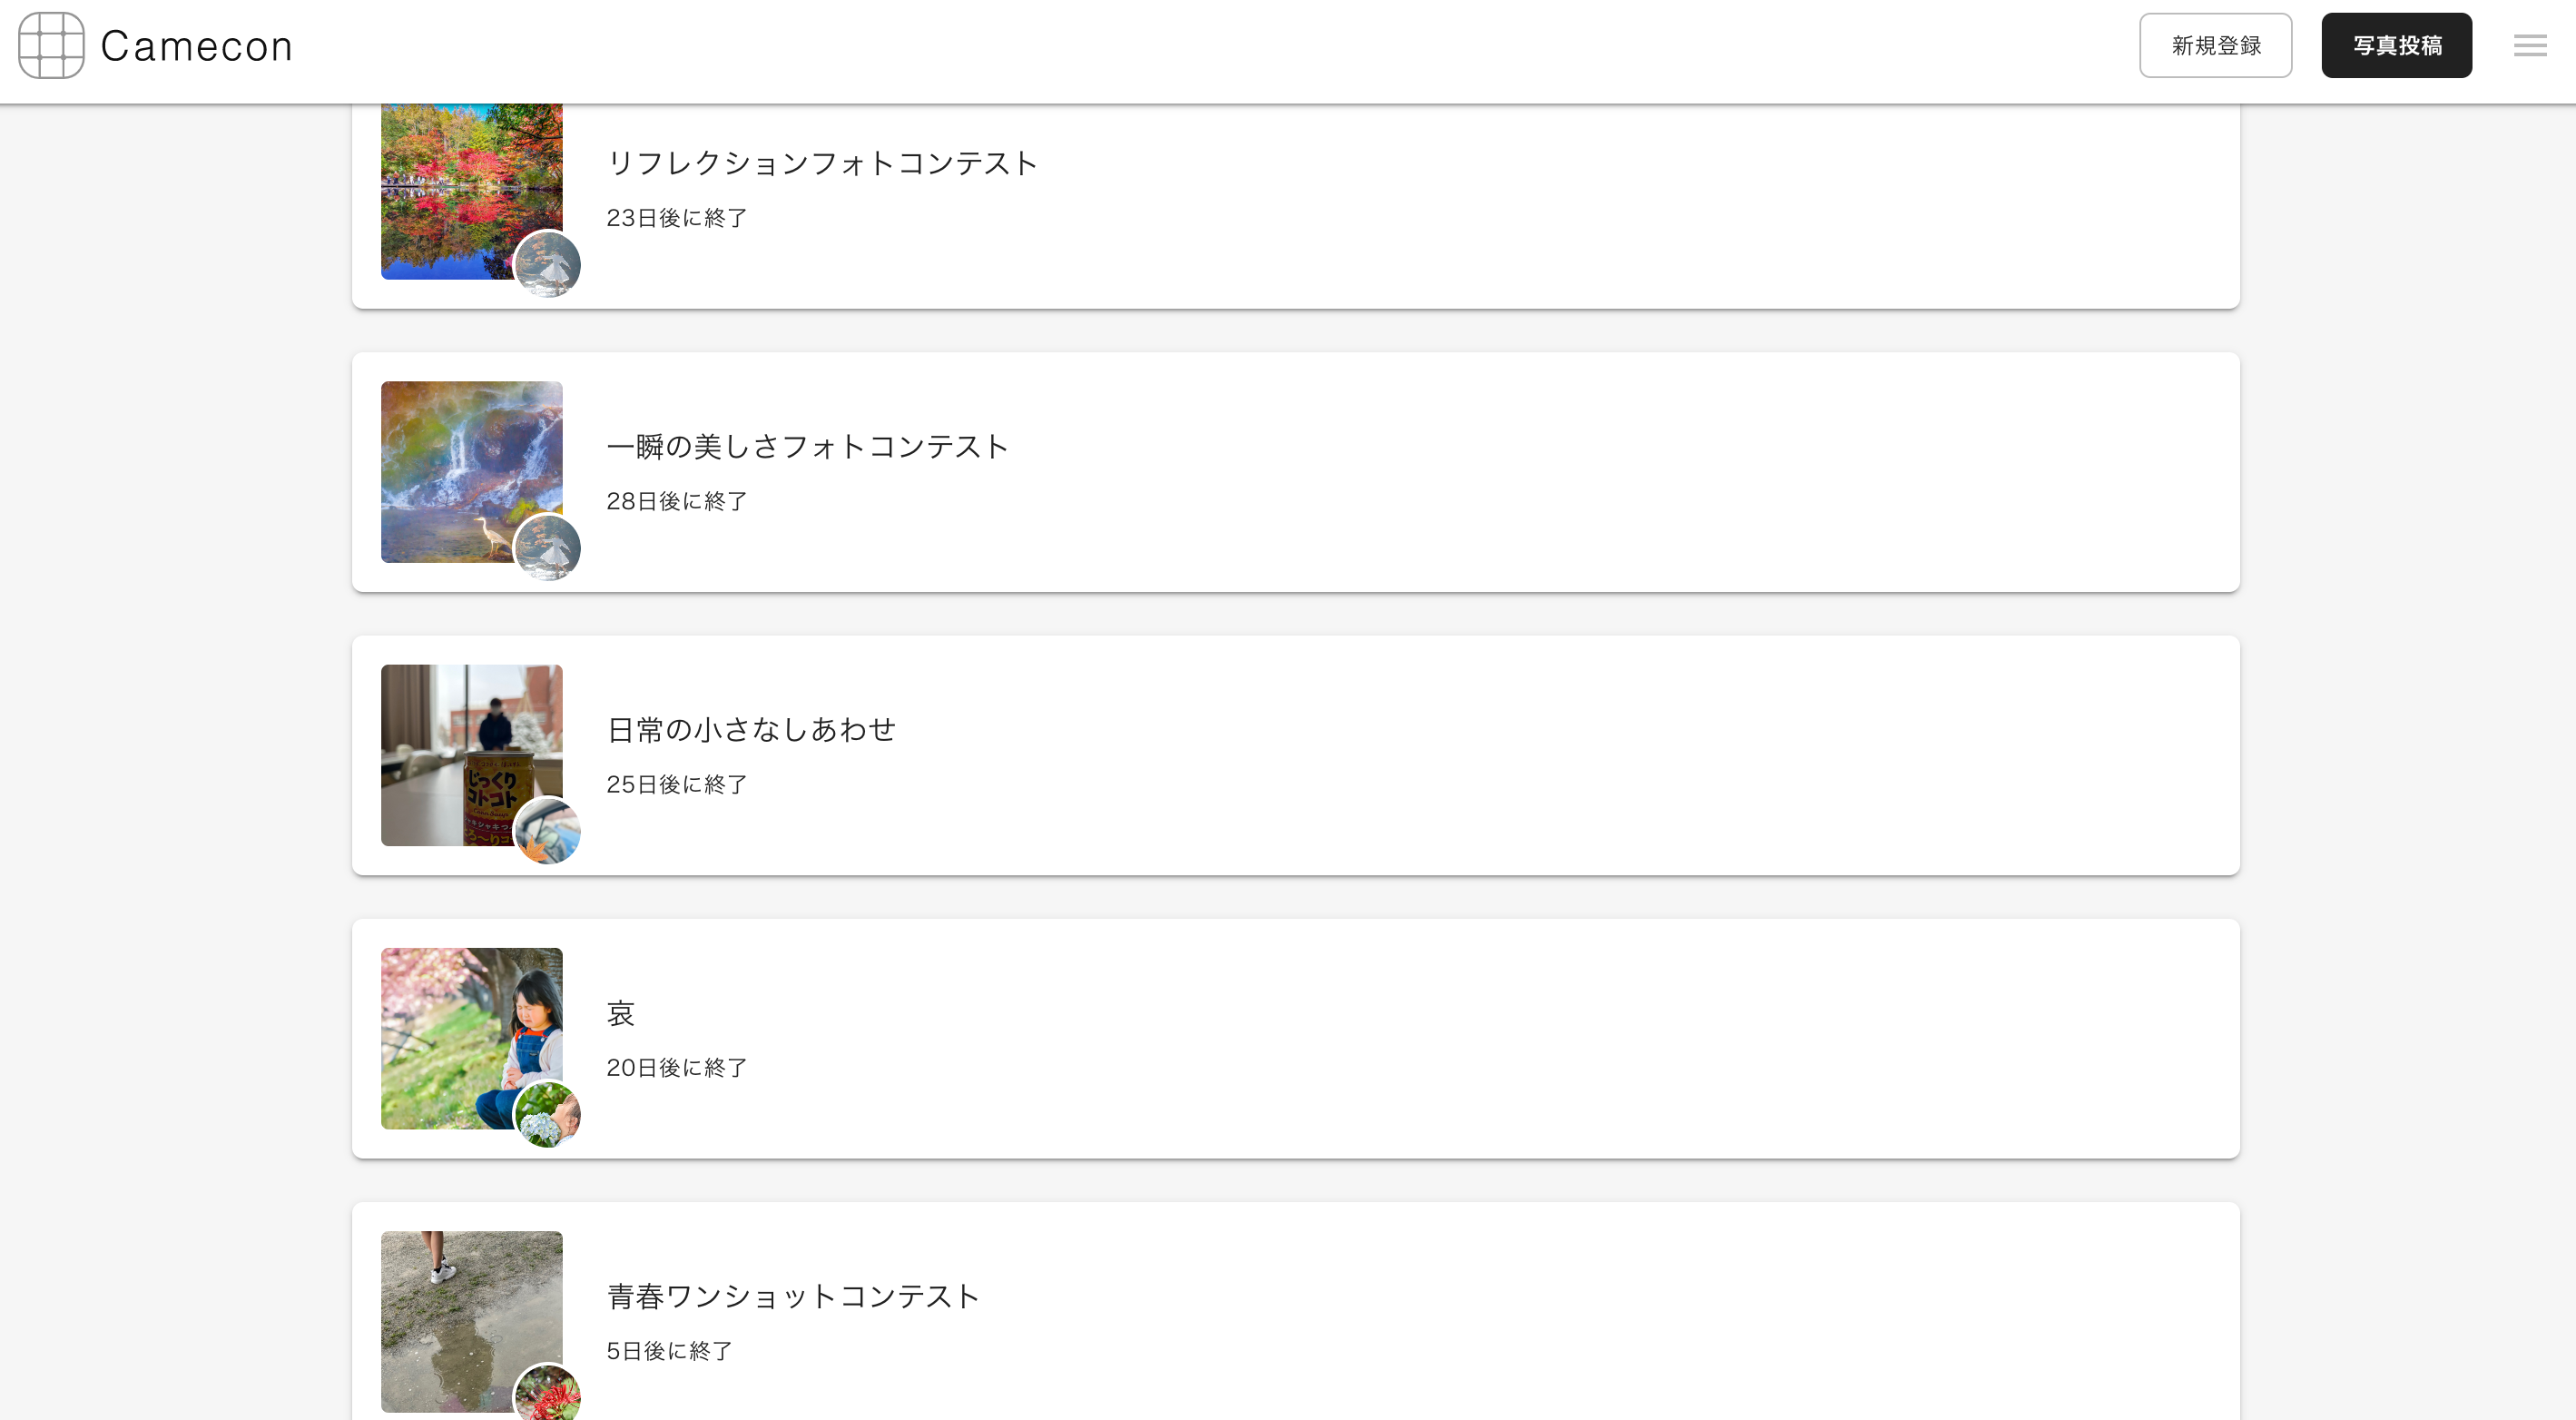Click the Camecon grid logo icon
Image resolution: width=2576 pixels, height=1420 pixels.
(x=51, y=46)
